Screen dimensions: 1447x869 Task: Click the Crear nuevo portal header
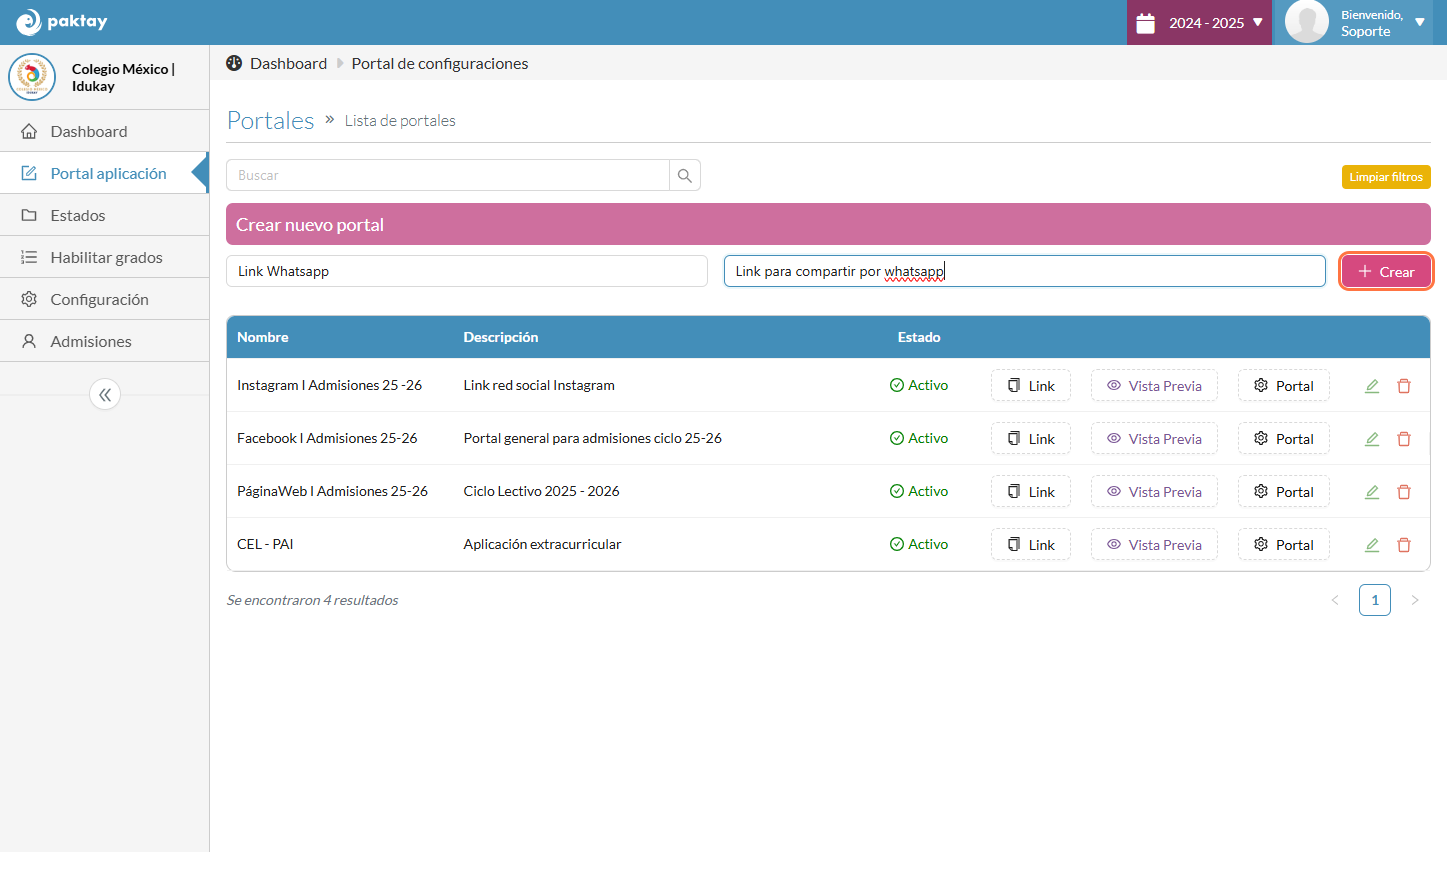tap(828, 224)
